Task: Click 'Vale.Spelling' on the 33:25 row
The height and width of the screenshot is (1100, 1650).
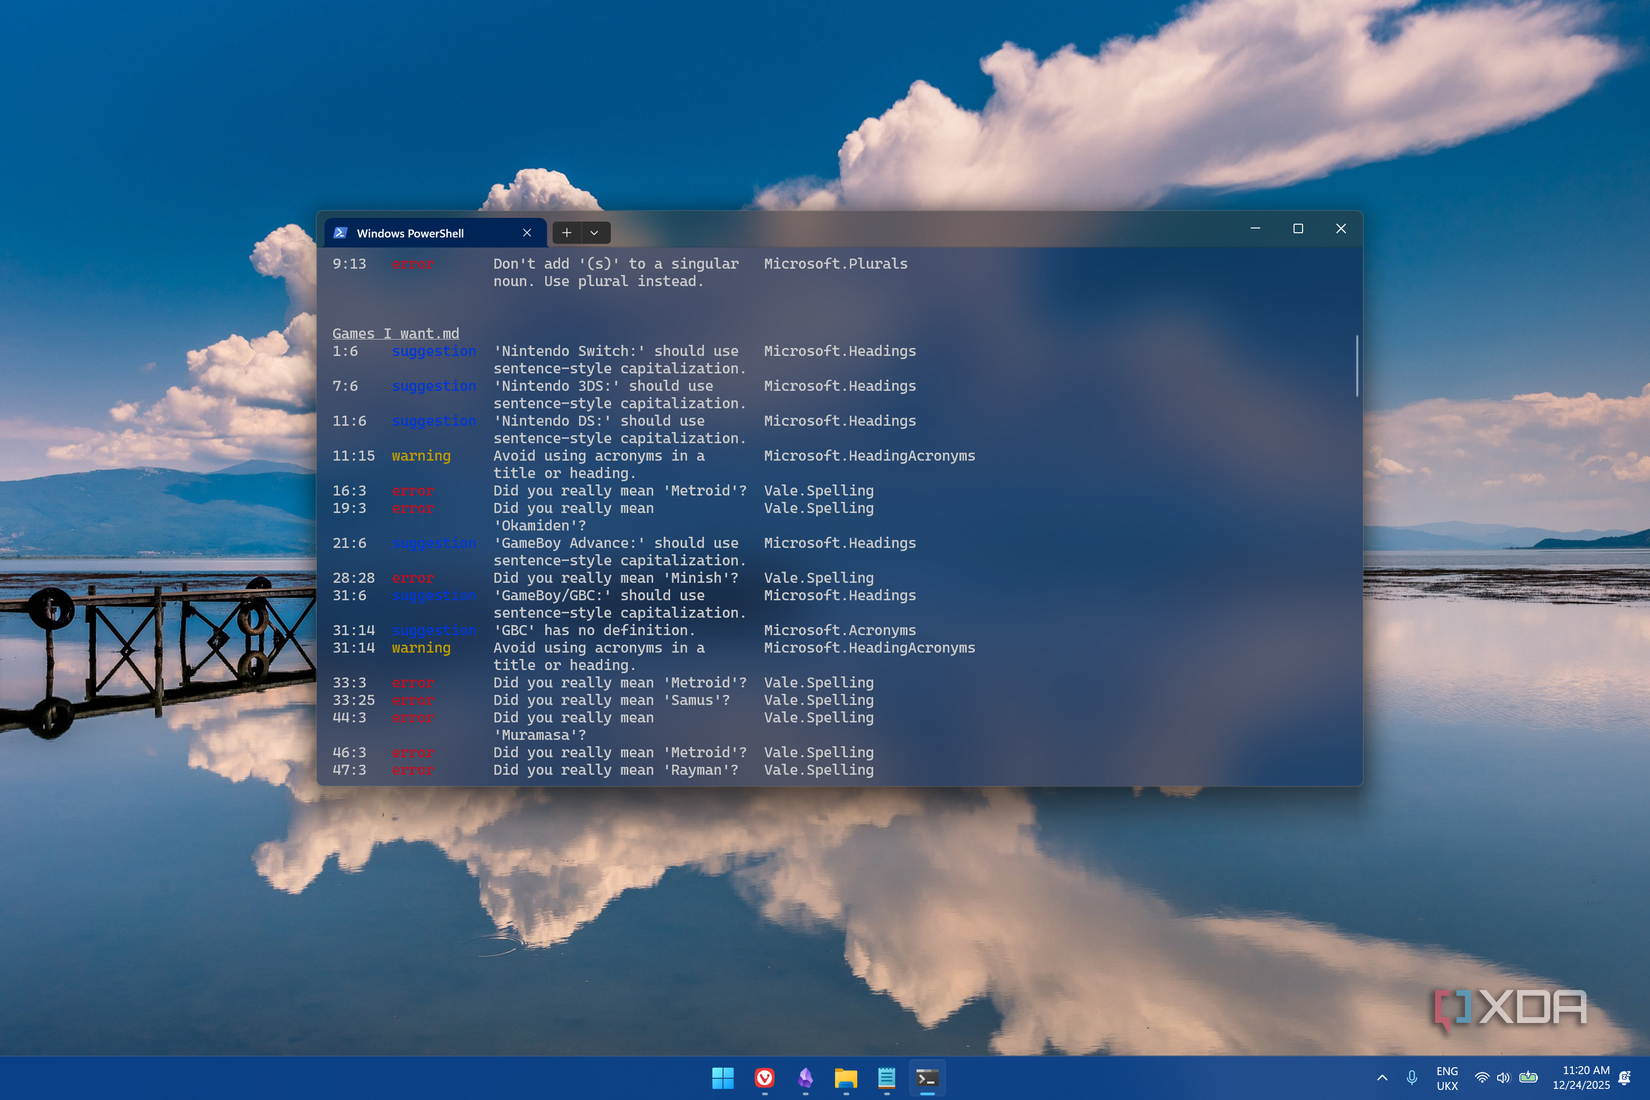Action: point(819,700)
